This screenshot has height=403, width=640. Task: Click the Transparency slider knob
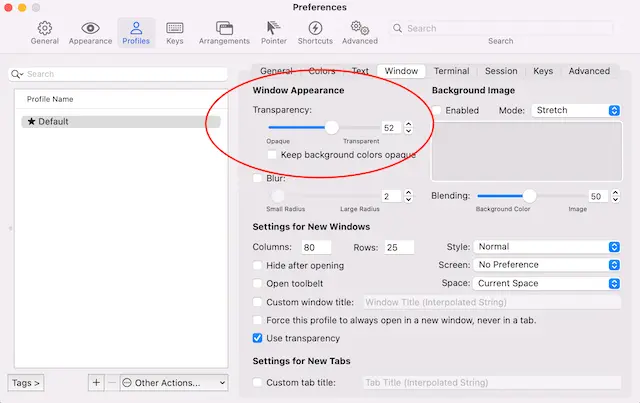[x=331, y=128]
